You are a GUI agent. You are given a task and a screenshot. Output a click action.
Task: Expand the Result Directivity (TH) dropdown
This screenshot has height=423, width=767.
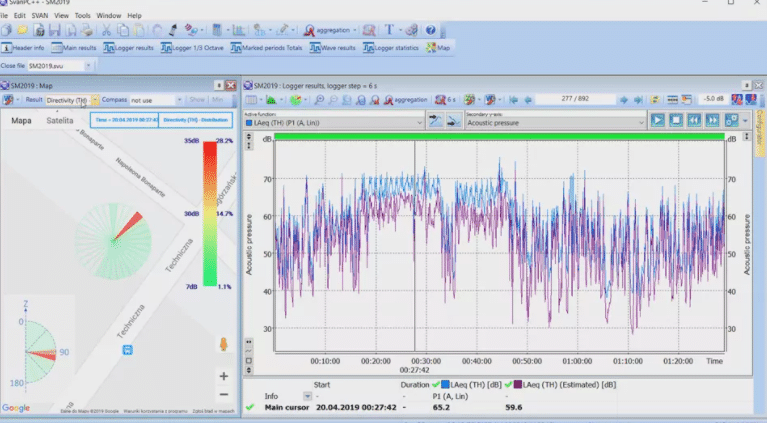[95, 100]
